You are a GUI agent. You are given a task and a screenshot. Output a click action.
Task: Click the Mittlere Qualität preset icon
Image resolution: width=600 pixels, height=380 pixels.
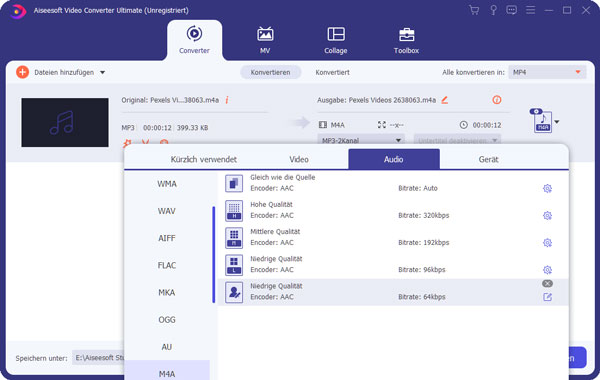[x=234, y=238]
